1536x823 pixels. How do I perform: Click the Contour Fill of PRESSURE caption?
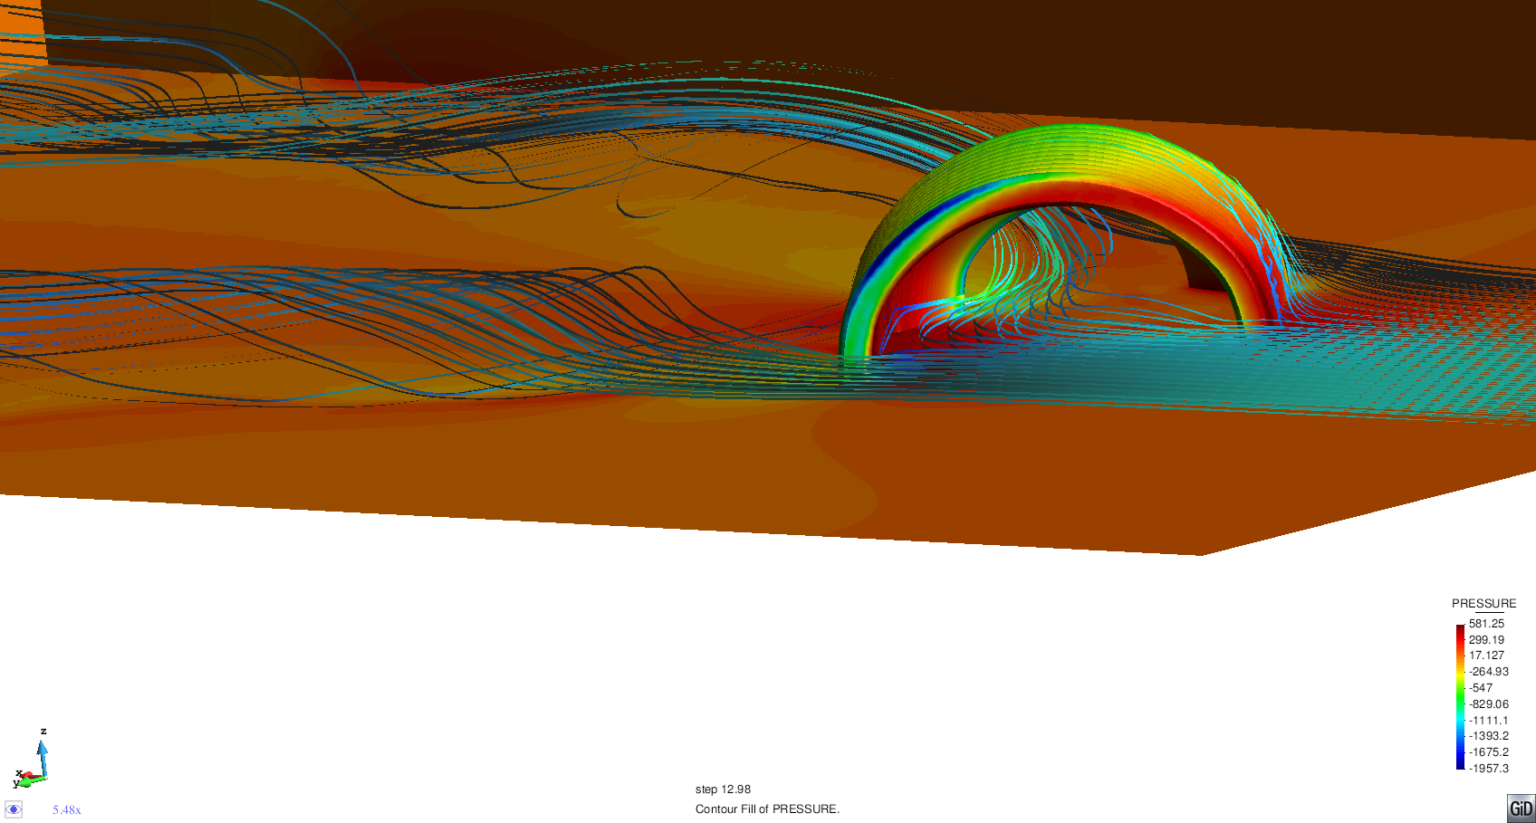point(769,810)
